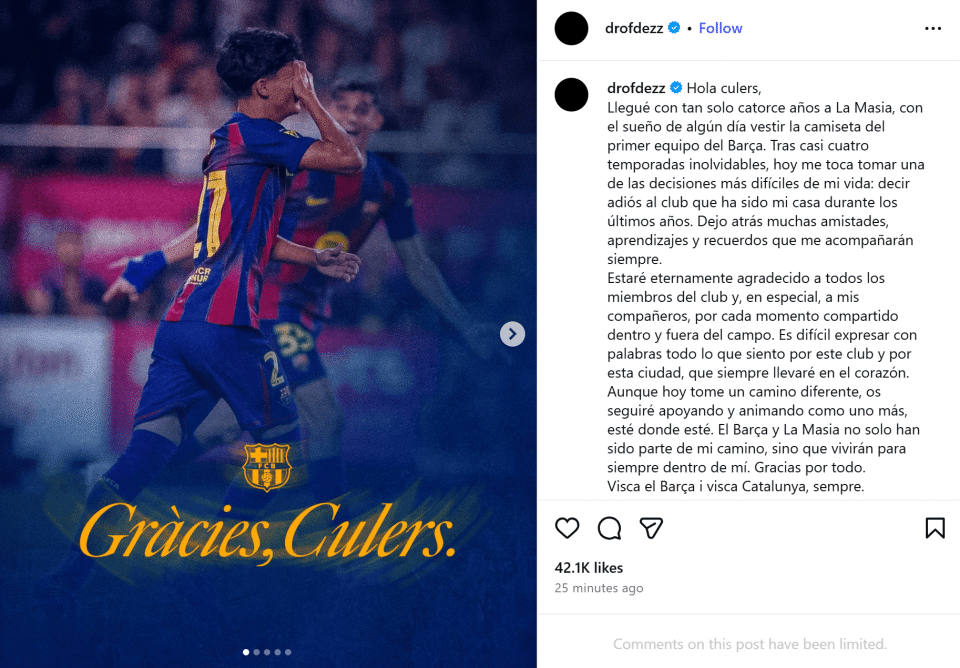Open the three-dot more options menu
Viewport: 960px width, 668px height.
pyautogui.click(x=933, y=28)
